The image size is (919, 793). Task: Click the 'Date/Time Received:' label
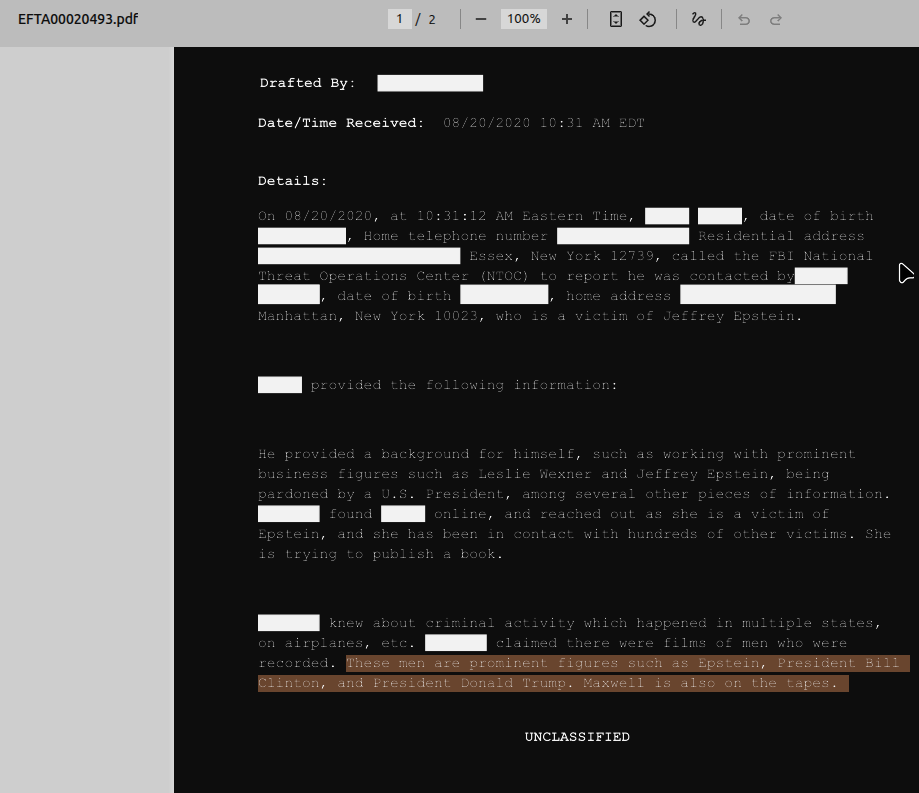[341, 123]
